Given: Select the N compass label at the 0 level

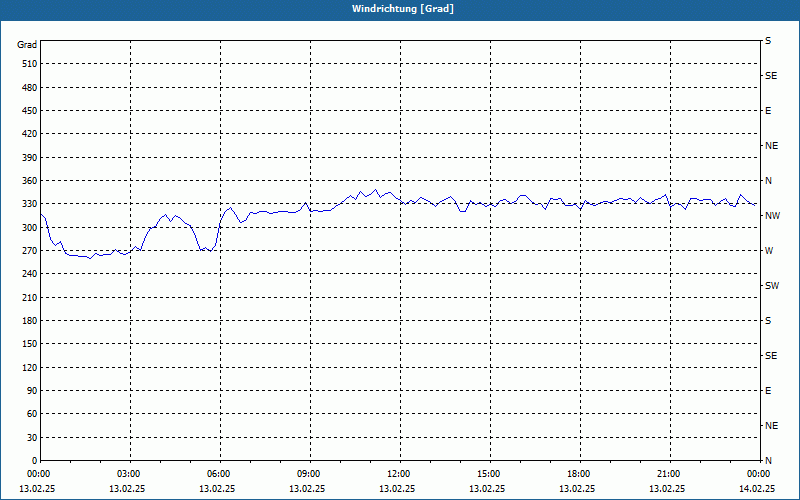Looking at the screenshot, I should tap(768, 460).
